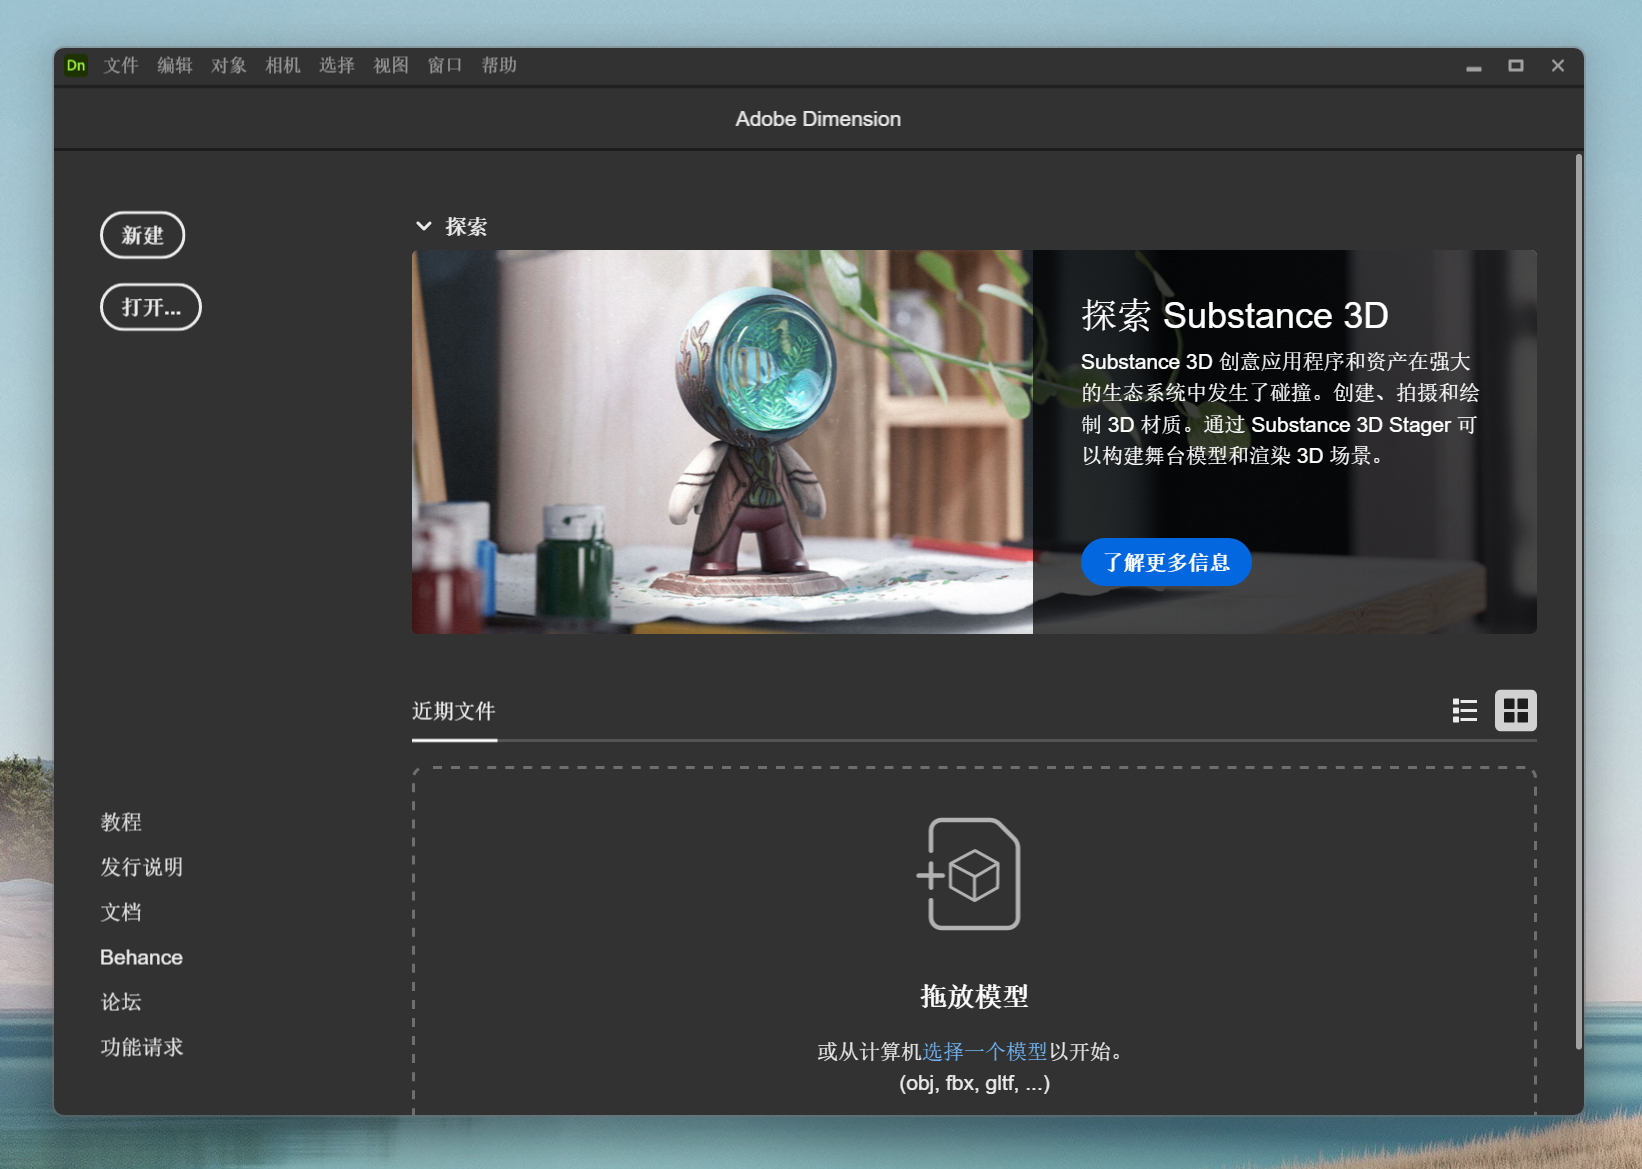The height and width of the screenshot is (1169, 1642).
Task: Click the 新建 button
Action: pyautogui.click(x=143, y=235)
